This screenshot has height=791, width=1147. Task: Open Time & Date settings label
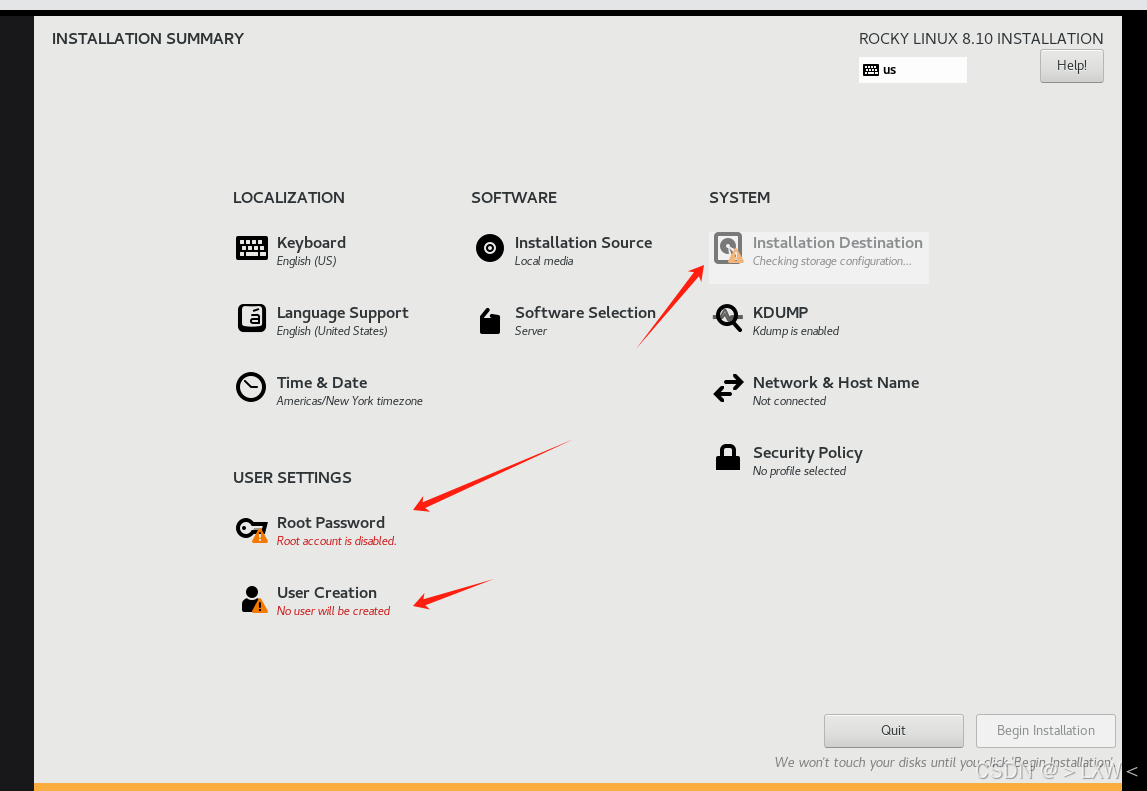tap(322, 382)
